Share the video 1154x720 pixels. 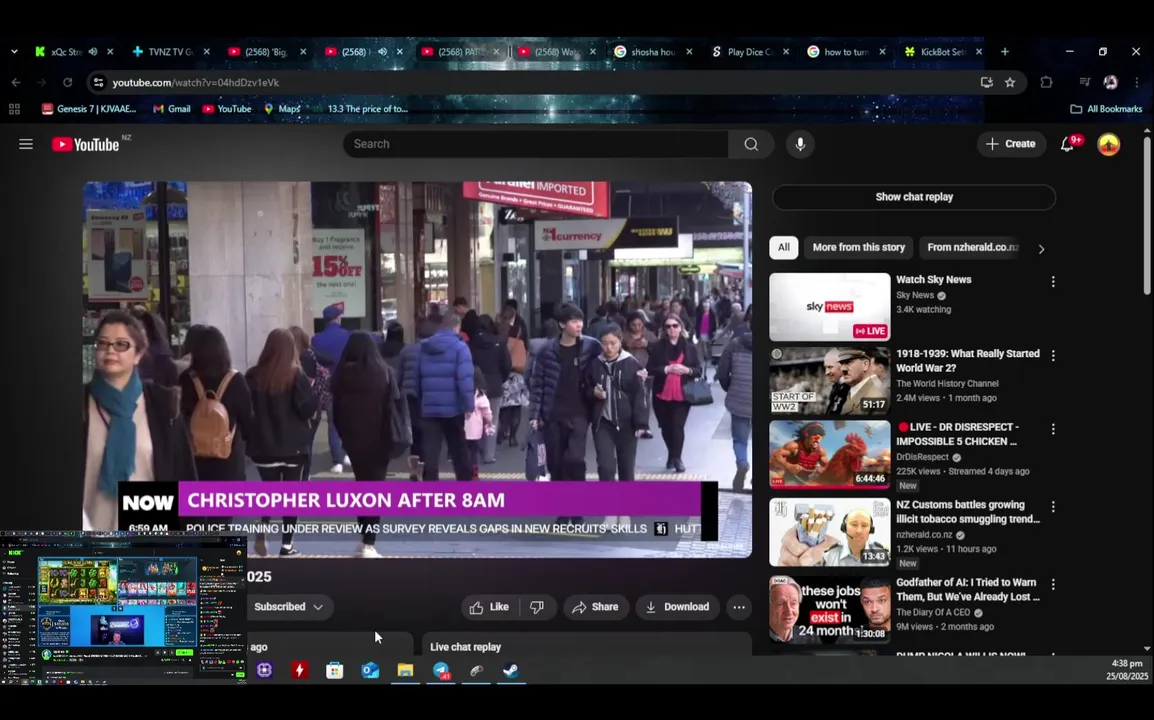click(x=595, y=607)
